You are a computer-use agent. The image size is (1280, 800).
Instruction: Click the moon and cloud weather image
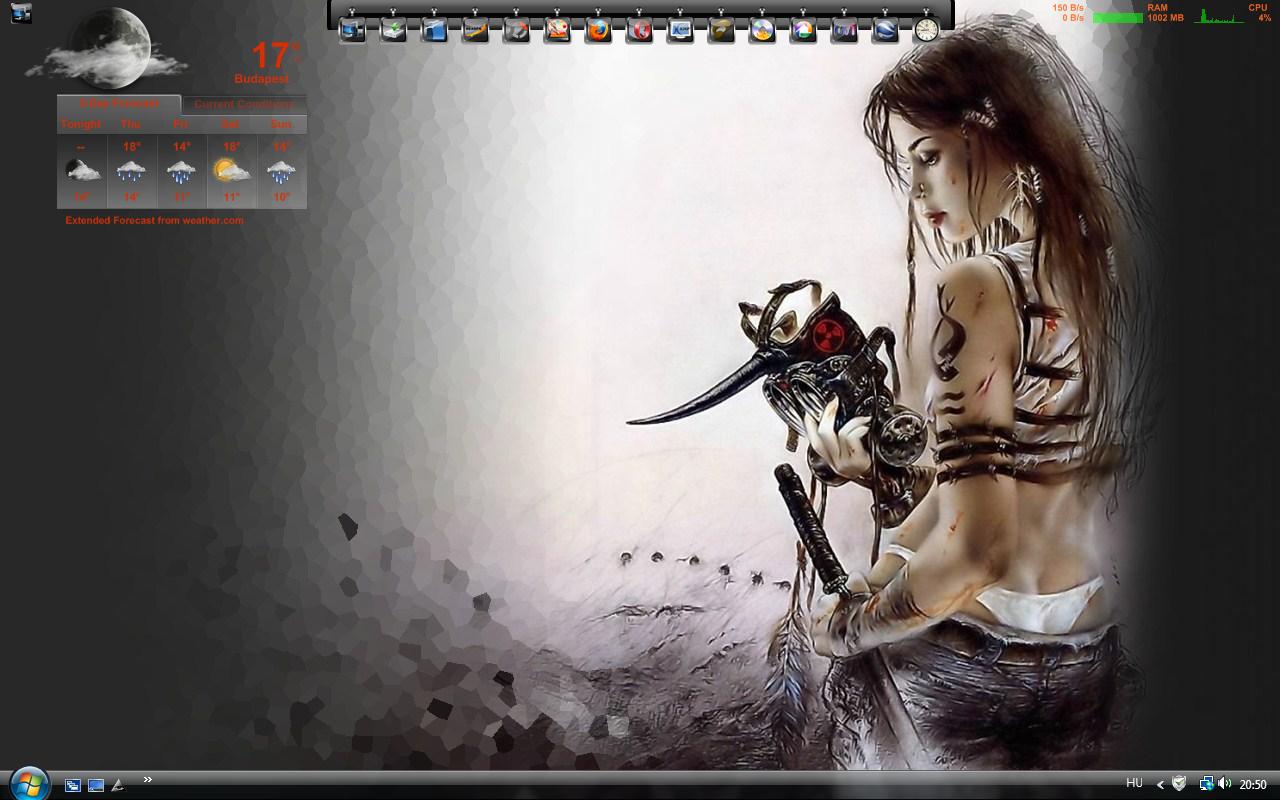click(108, 48)
